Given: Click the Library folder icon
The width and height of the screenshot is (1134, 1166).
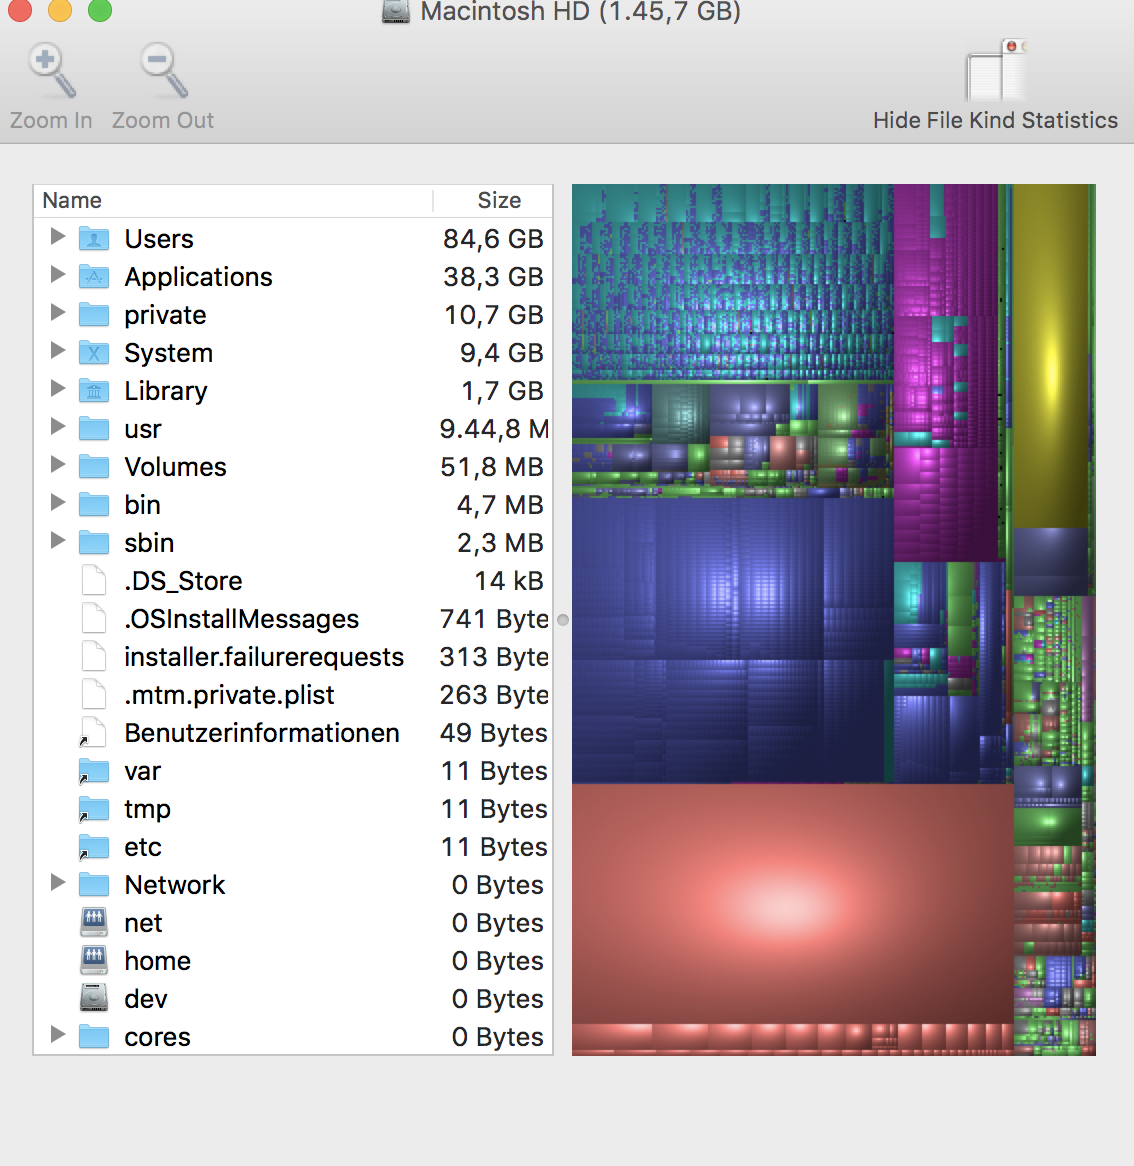Looking at the screenshot, I should (x=94, y=391).
